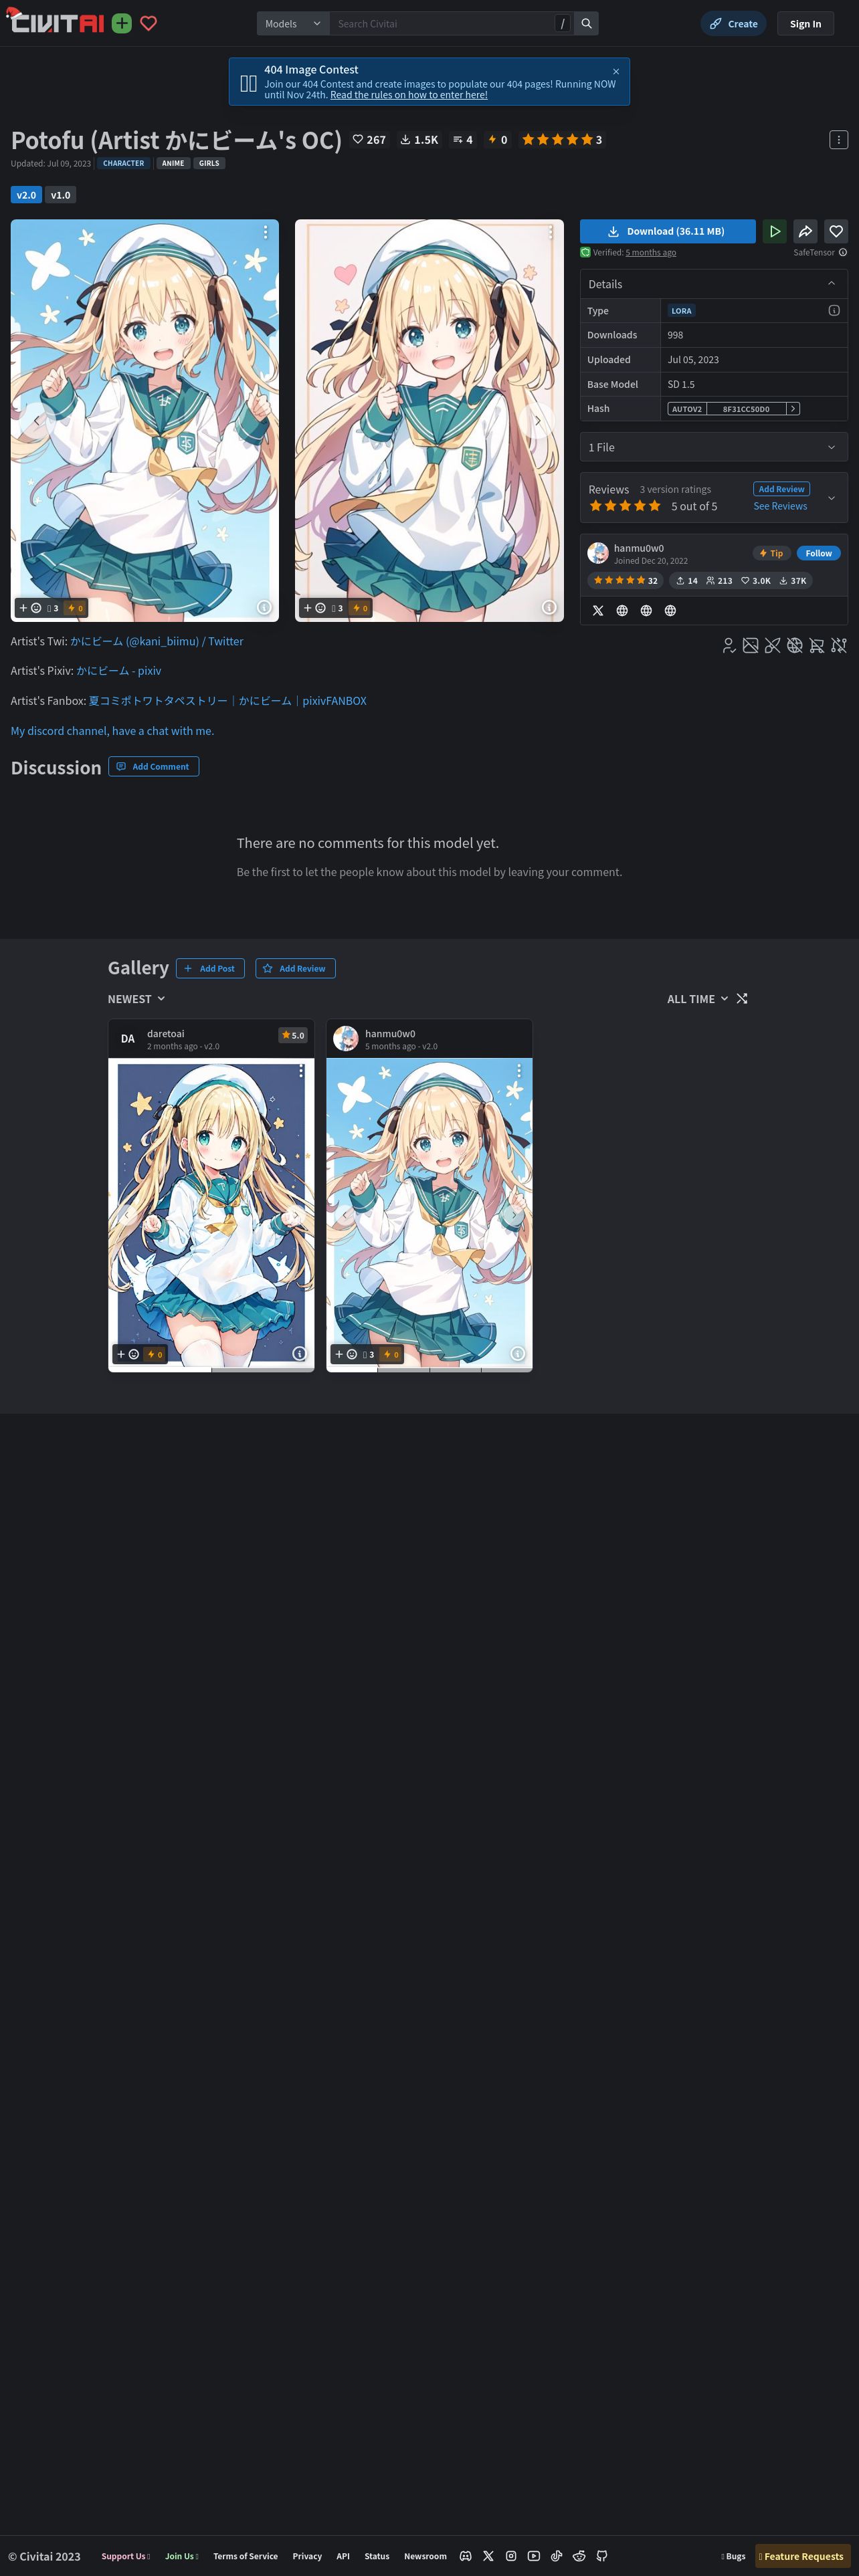The image size is (859, 2576).
Task: Click Terms of Service in footer
Action: pos(245,2556)
